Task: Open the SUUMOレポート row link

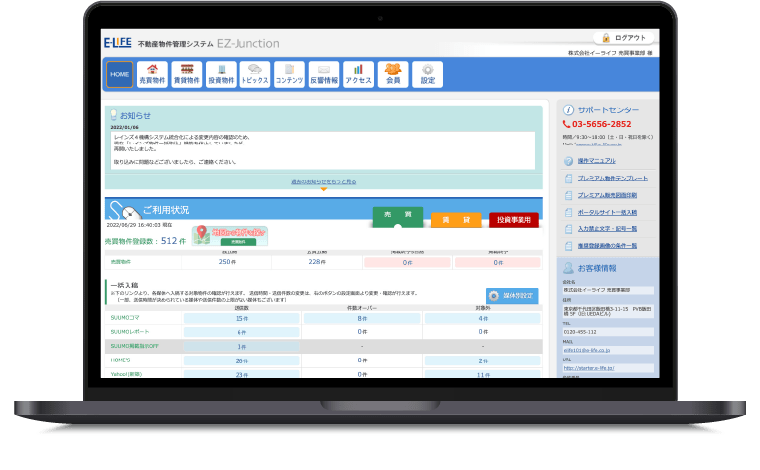Action: click(129, 332)
